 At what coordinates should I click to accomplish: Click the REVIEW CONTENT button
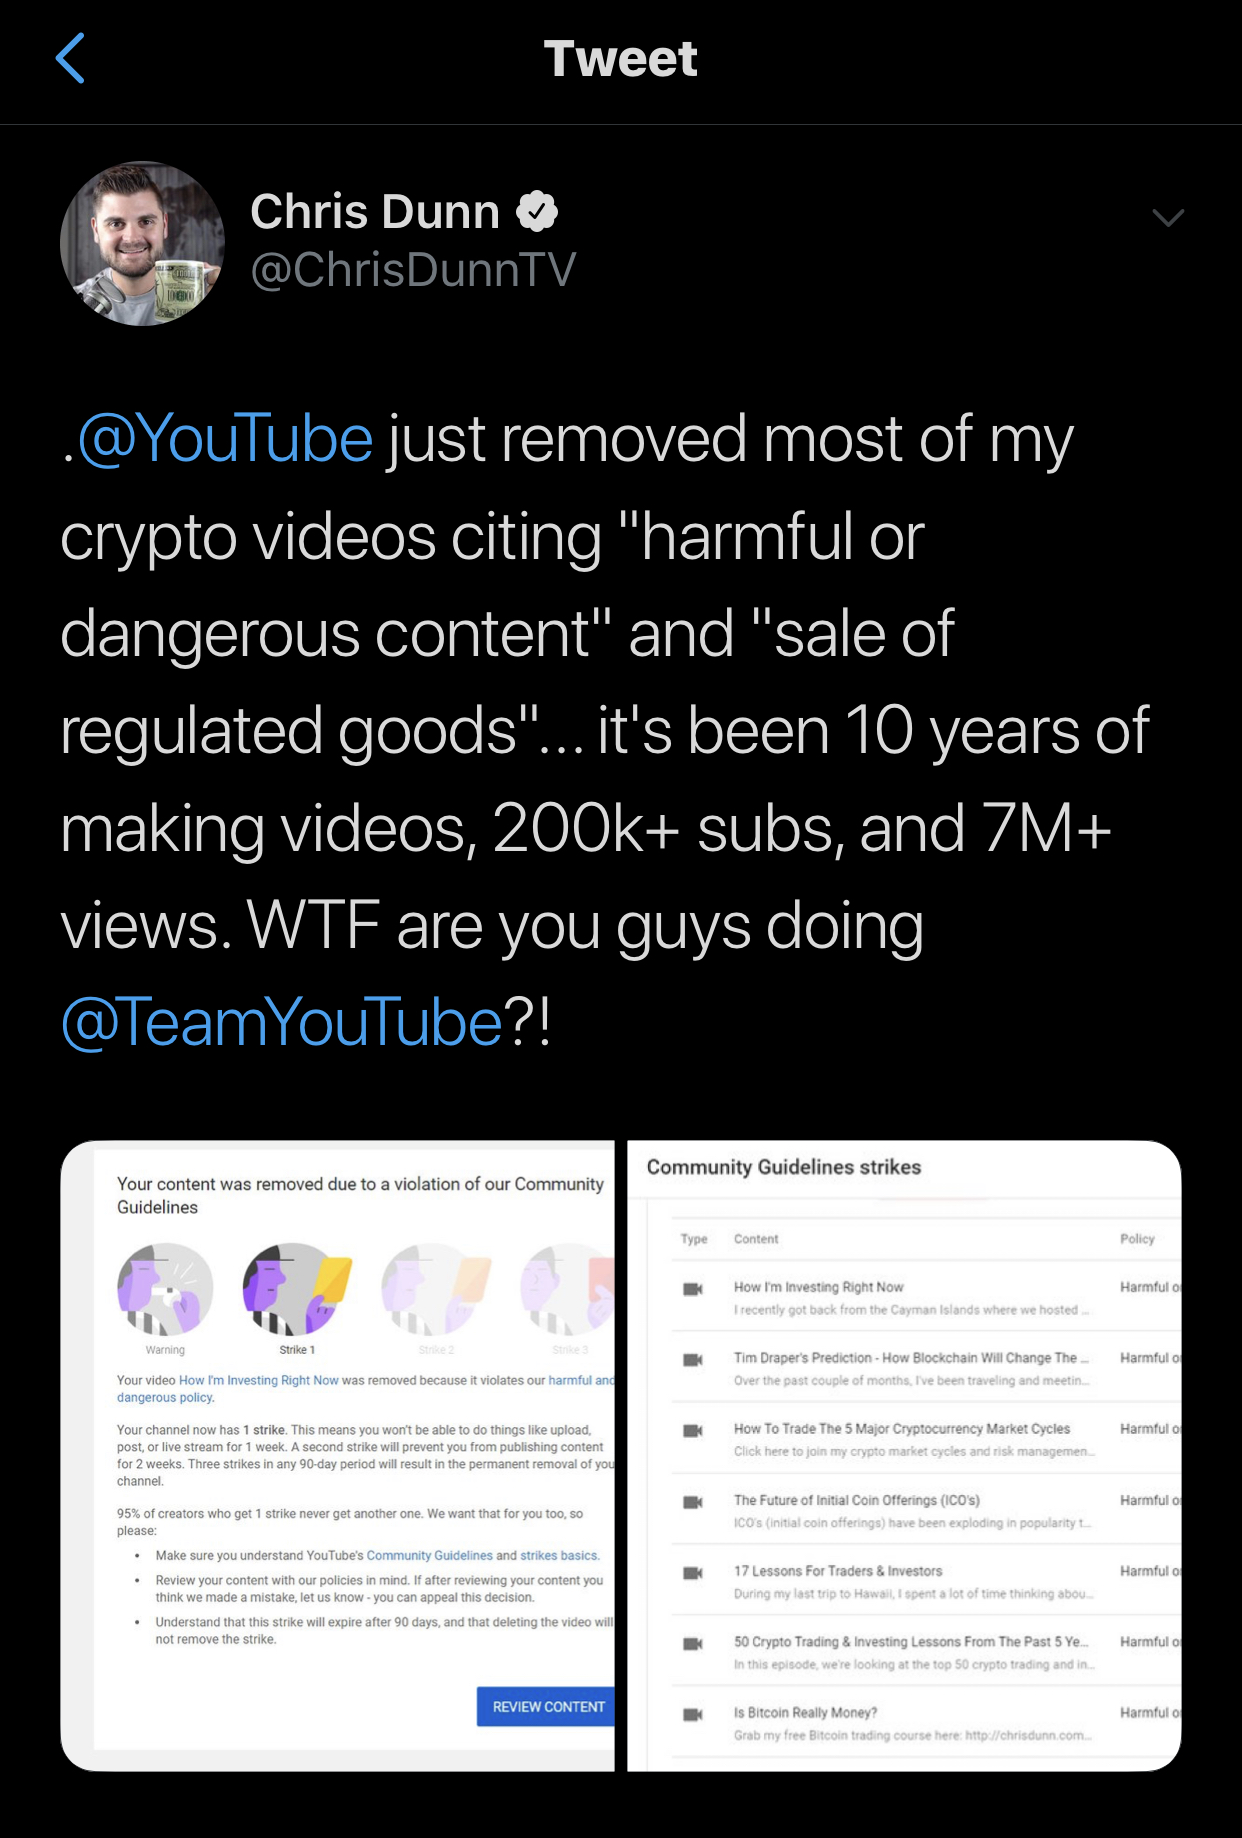(x=546, y=1706)
